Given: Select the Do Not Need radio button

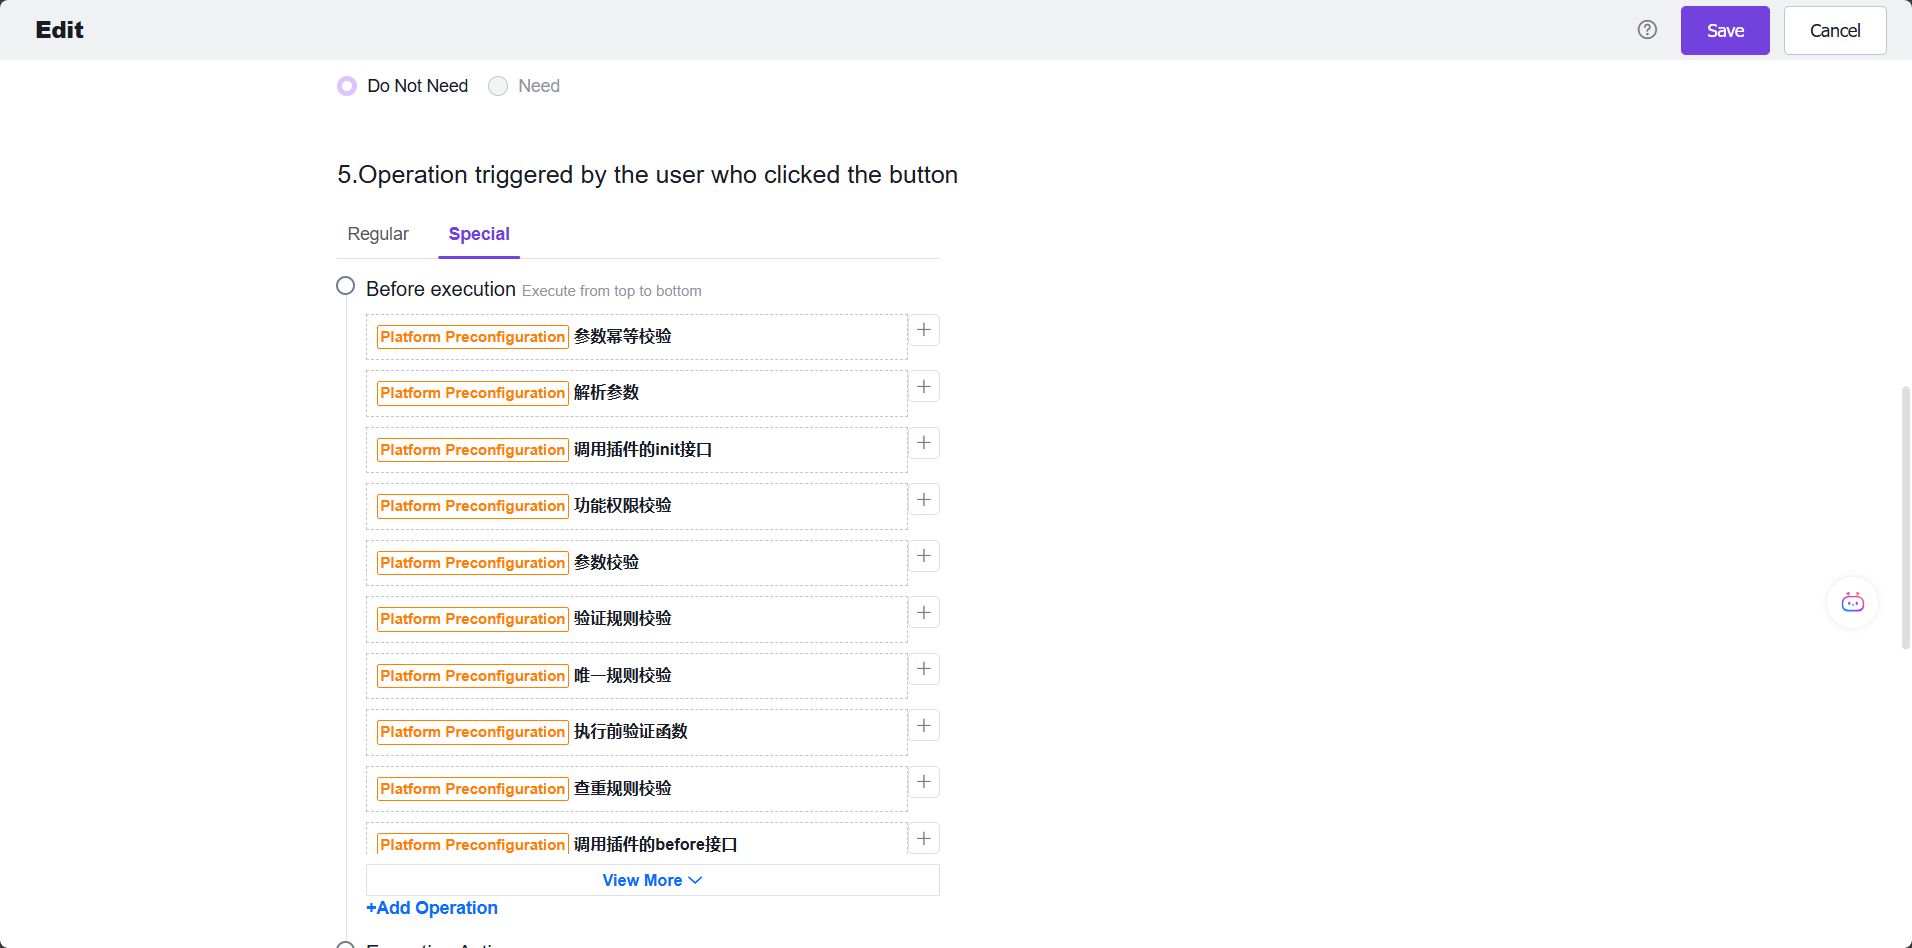Looking at the screenshot, I should 345,86.
